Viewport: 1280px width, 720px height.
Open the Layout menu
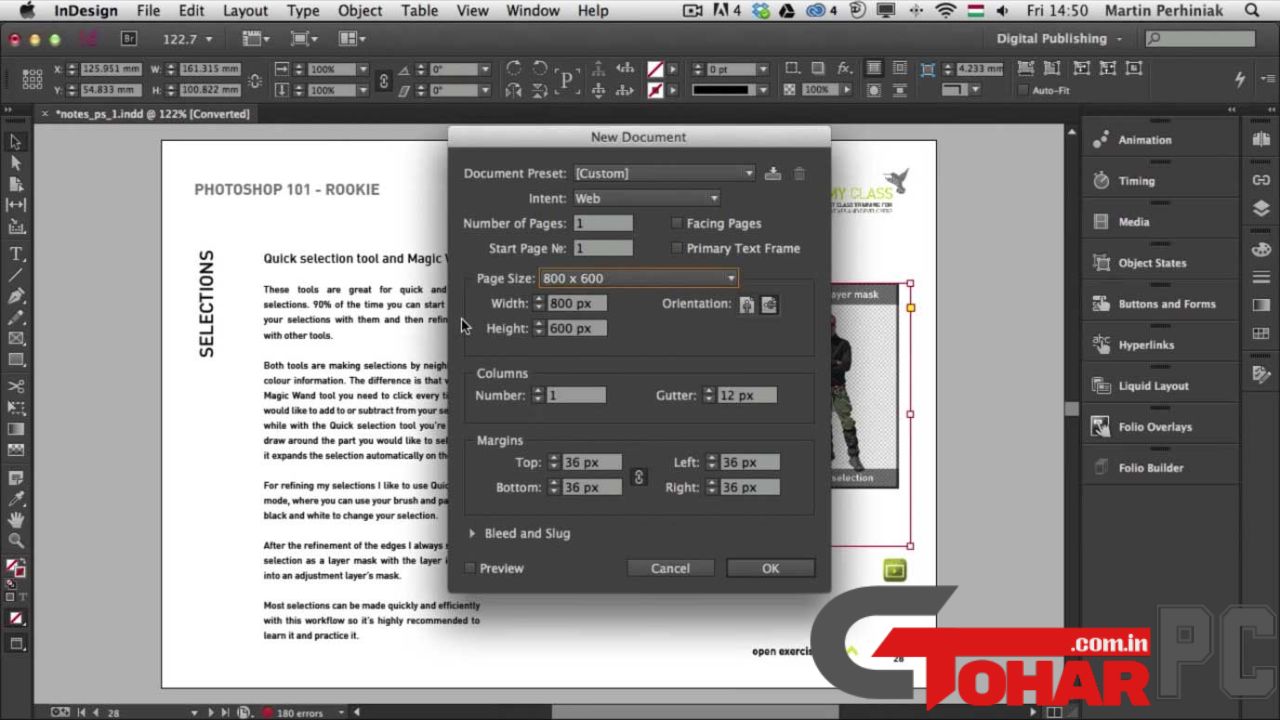point(245,11)
